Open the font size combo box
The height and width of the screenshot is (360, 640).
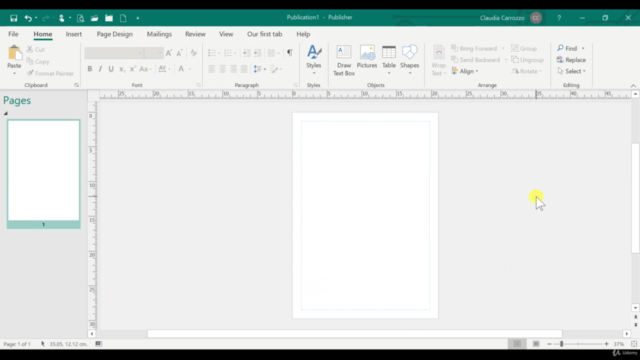(x=153, y=53)
